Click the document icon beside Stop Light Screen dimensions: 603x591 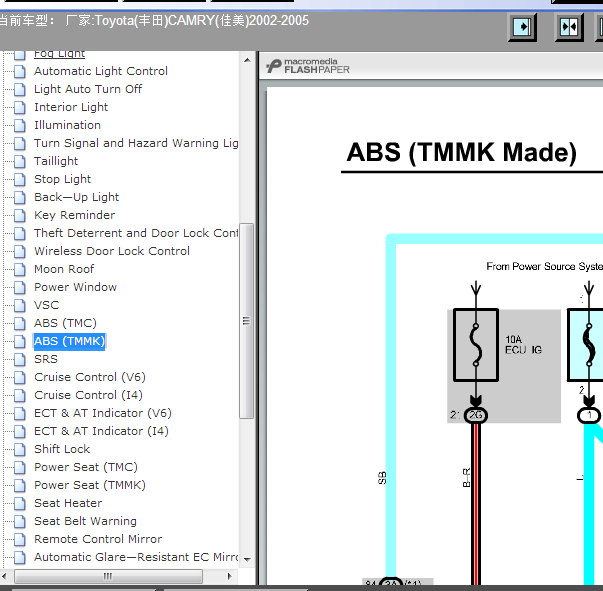coord(20,180)
